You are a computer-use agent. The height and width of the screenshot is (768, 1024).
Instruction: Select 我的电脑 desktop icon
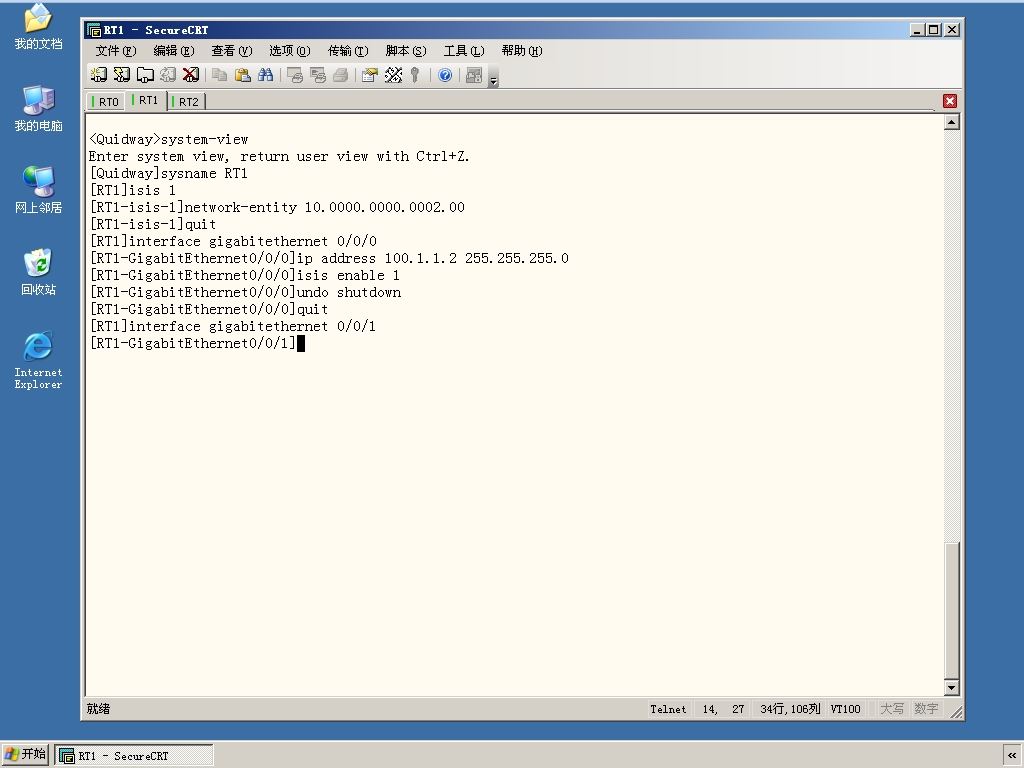pyautogui.click(x=38, y=108)
